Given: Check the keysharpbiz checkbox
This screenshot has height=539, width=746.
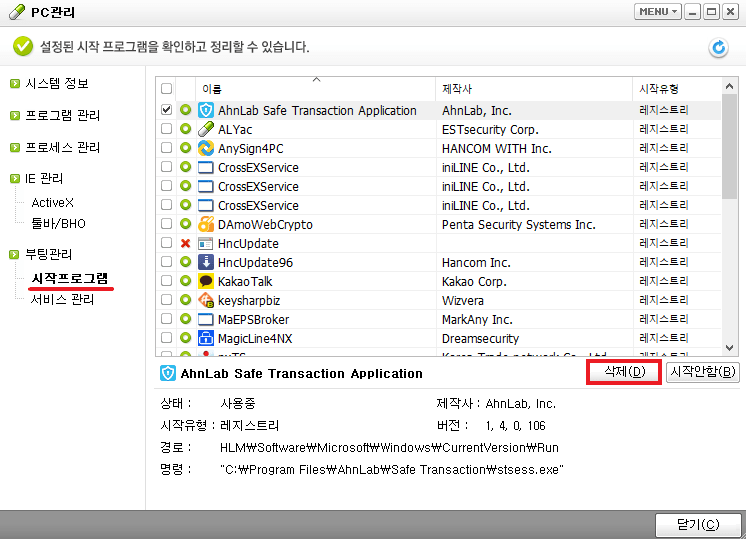Looking at the screenshot, I should point(167,300).
